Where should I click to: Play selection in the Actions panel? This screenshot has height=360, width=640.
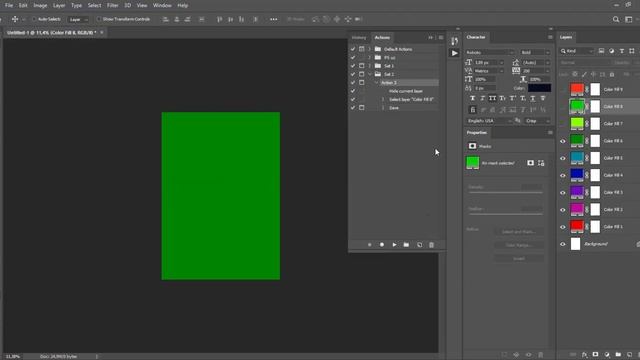pos(394,245)
